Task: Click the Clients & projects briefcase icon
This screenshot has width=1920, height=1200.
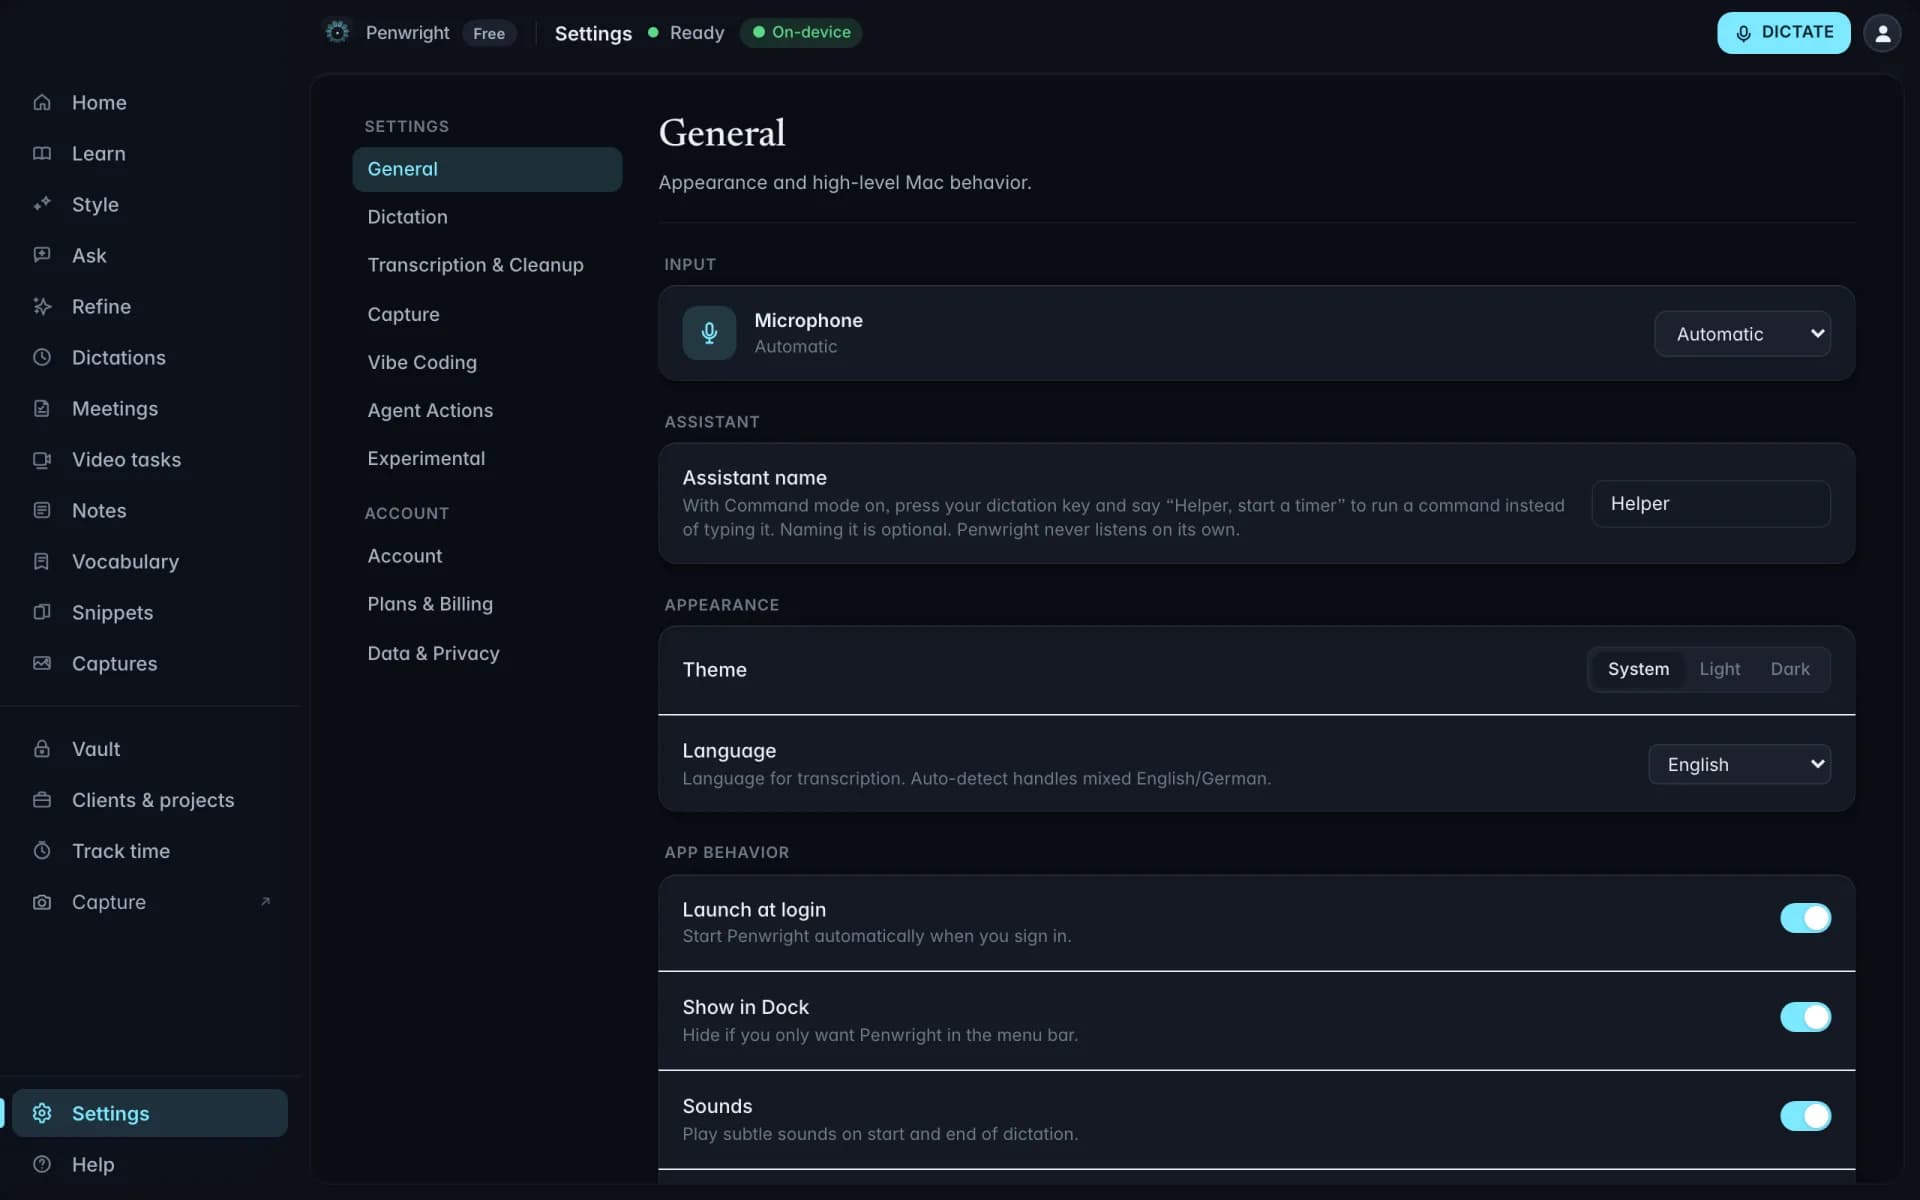Action: [x=42, y=799]
